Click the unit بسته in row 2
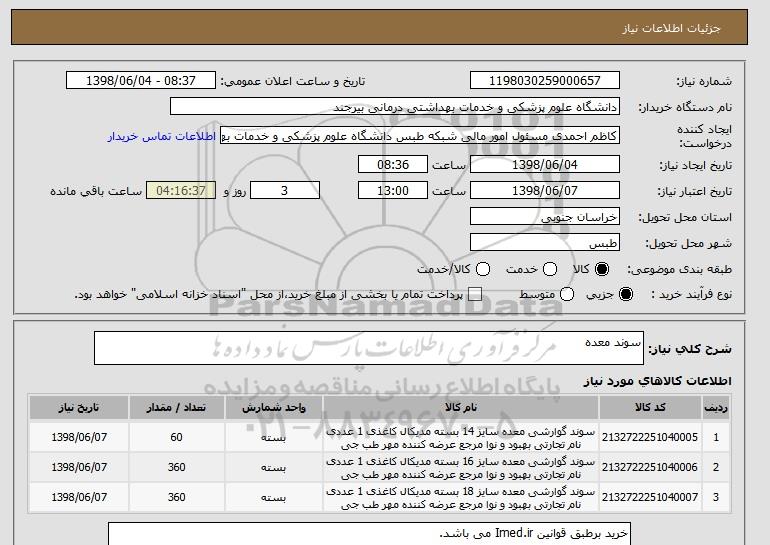This screenshot has height=545, width=770. point(274,468)
